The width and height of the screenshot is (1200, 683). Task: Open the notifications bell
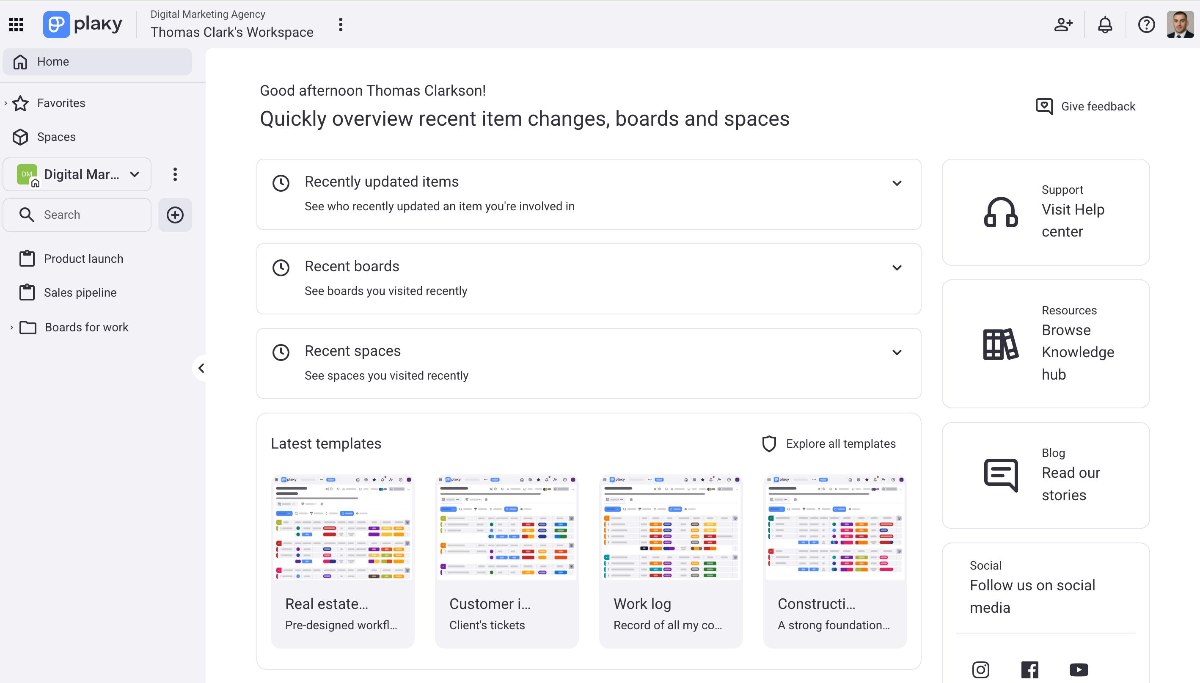coord(1105,25)
